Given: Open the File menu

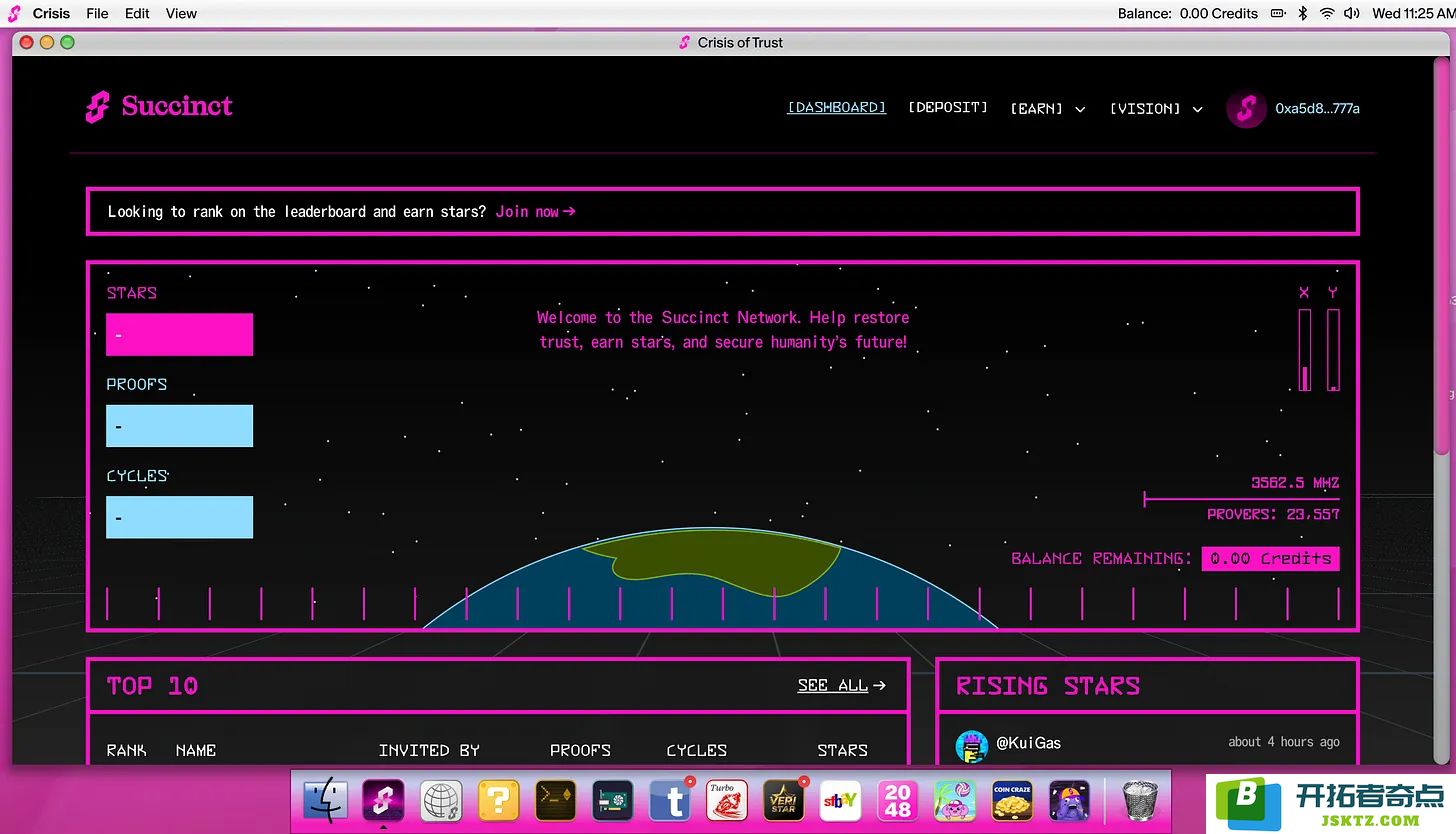Looking at the screenshot, I should click(97, 13).
